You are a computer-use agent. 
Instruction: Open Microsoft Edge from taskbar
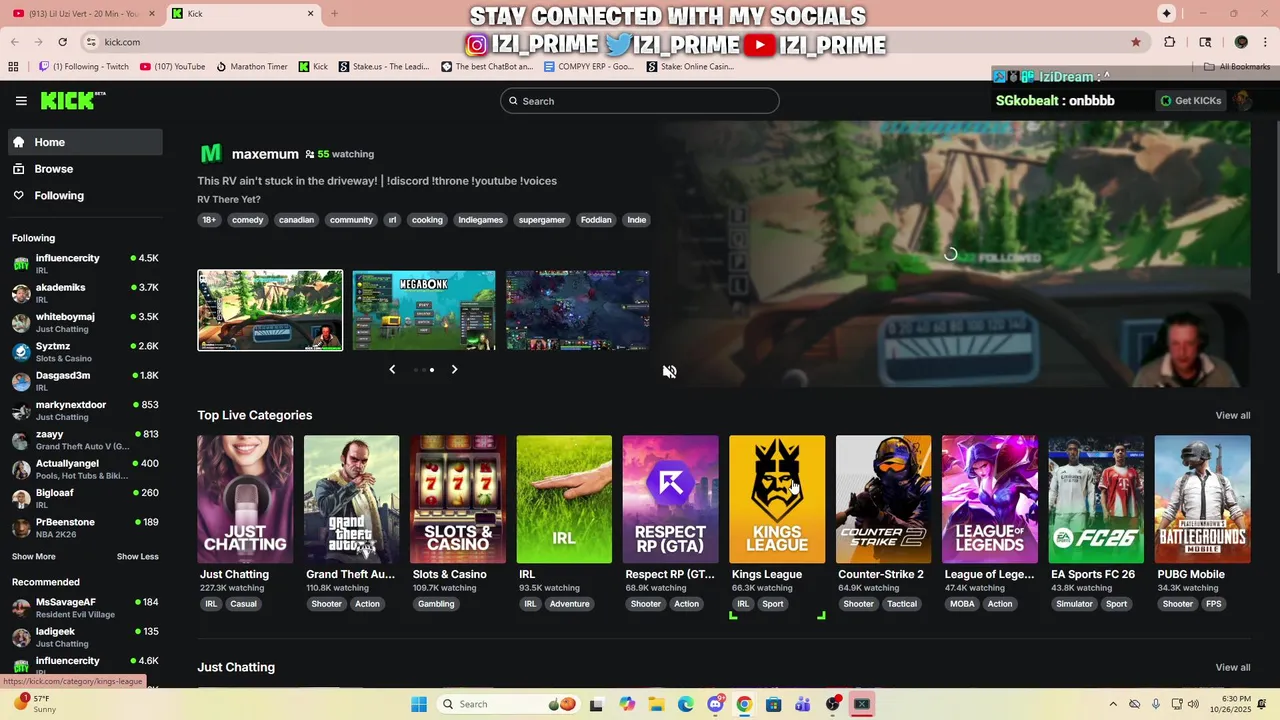(686, 704)
